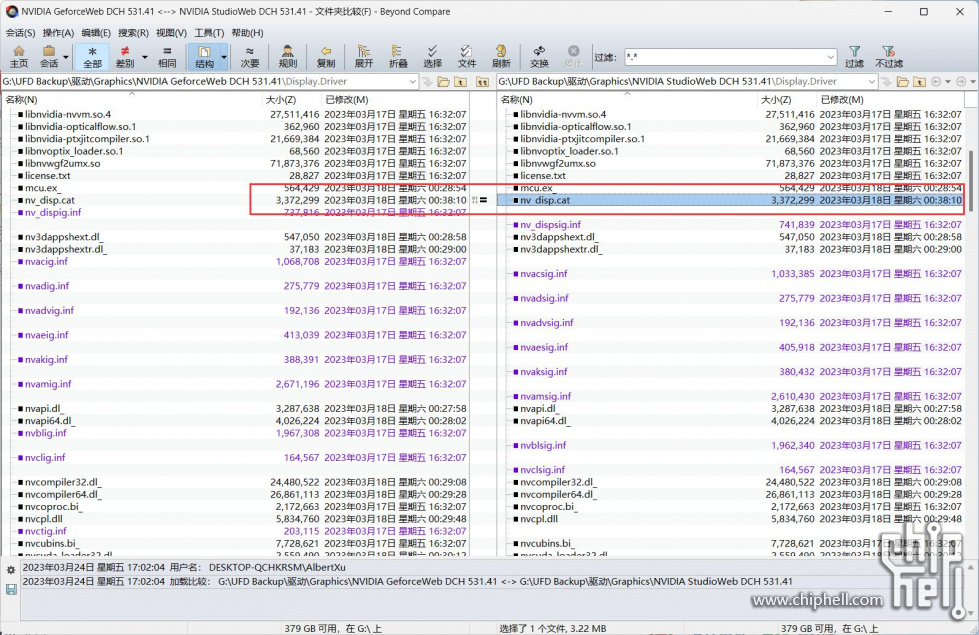Click the Beyond Compare title bar icon

(x=11, y=11)
